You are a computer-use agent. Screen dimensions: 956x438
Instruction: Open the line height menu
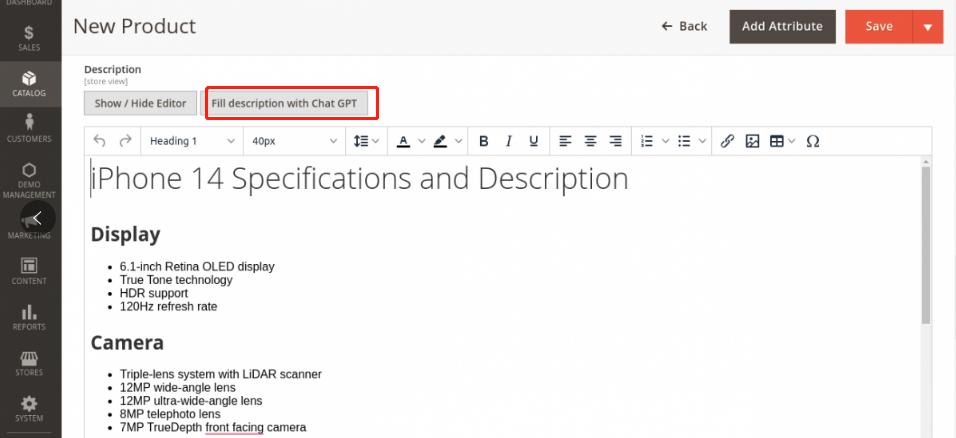coord(366,142)
